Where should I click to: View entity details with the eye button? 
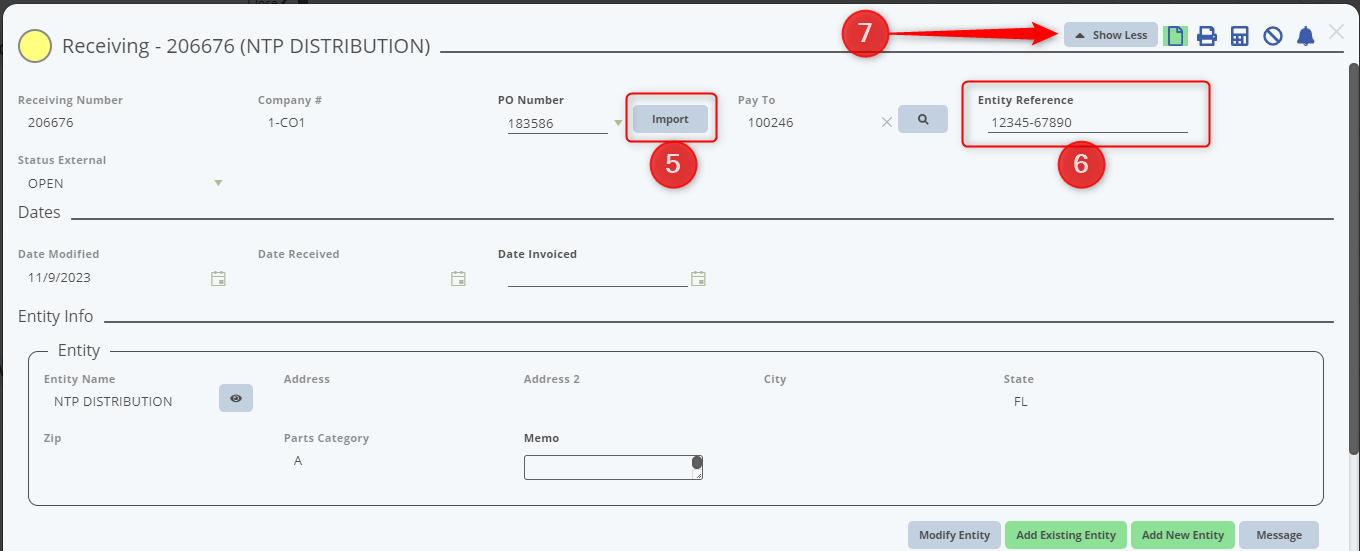236,398
